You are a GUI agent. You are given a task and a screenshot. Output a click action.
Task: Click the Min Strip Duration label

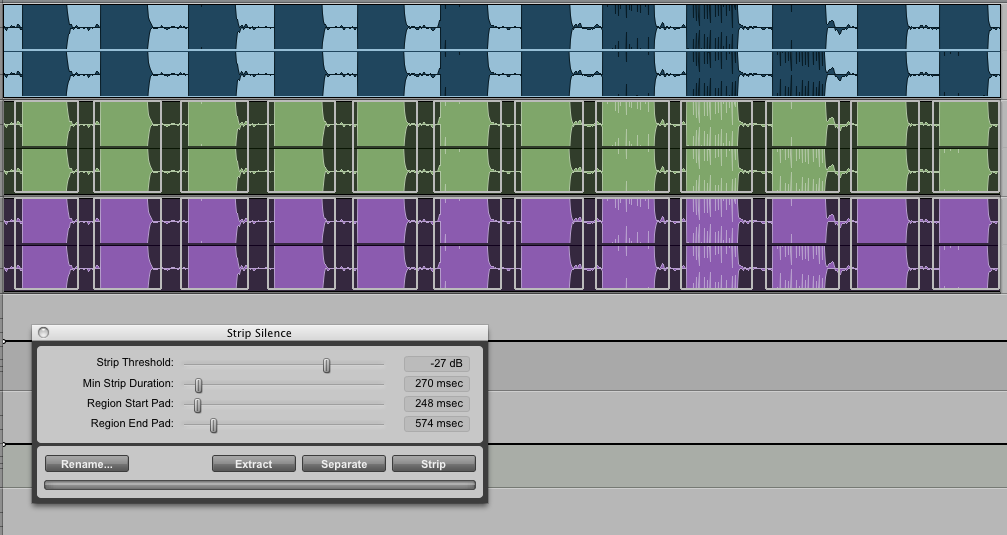click(128, 383)
